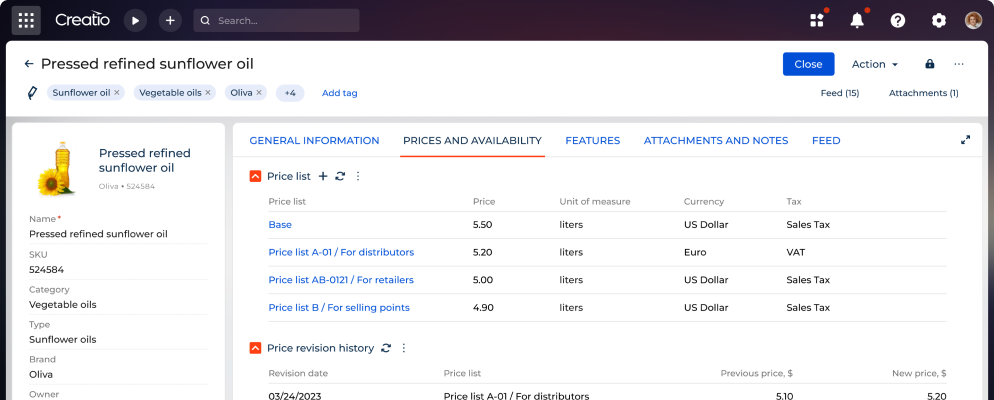Collapse the Price revision history section
The image size is (994, 400).
tap(255, 348)
